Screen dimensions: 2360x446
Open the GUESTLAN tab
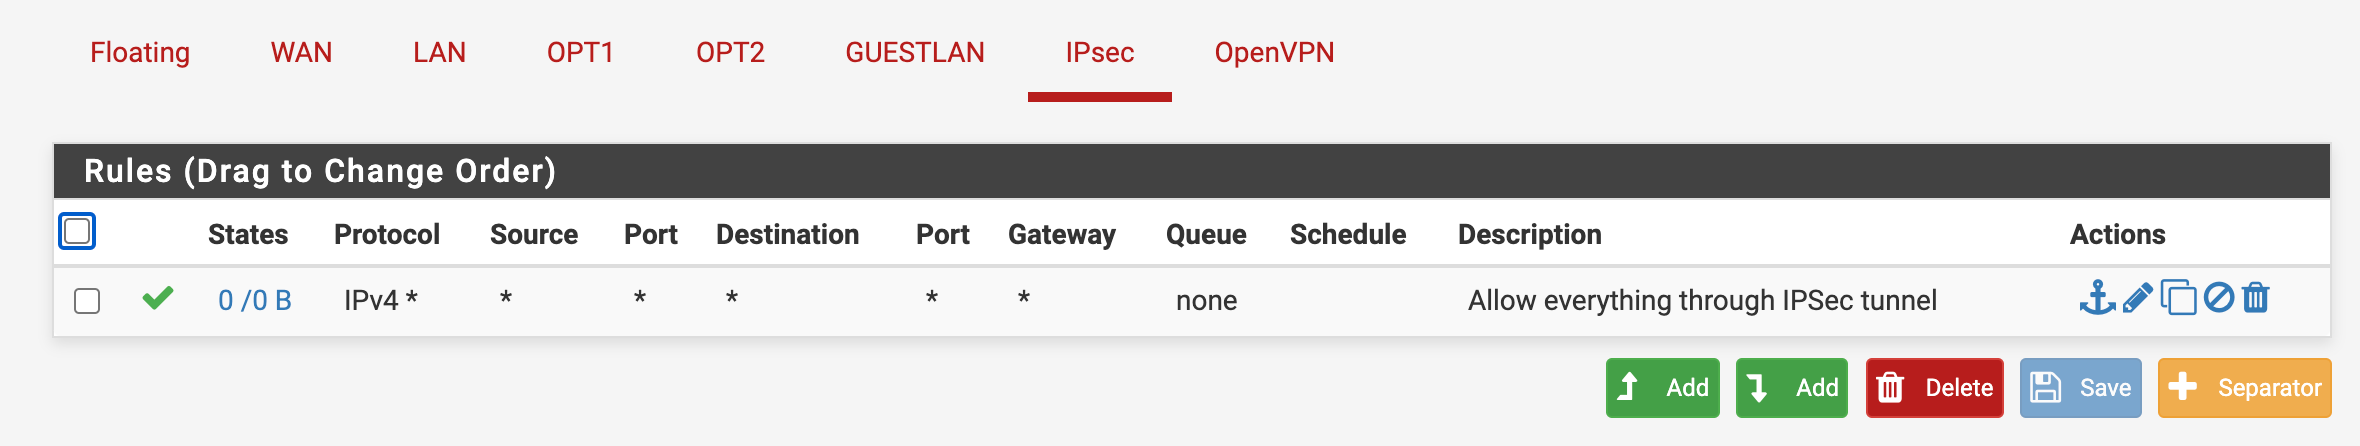coord(915,52)
